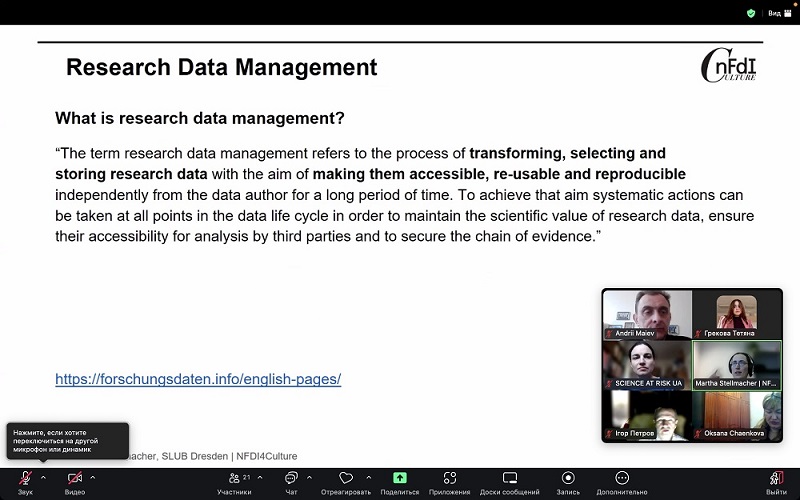
Task: Open the participants panel (Участники)
Action: click(x=234, y=479)
